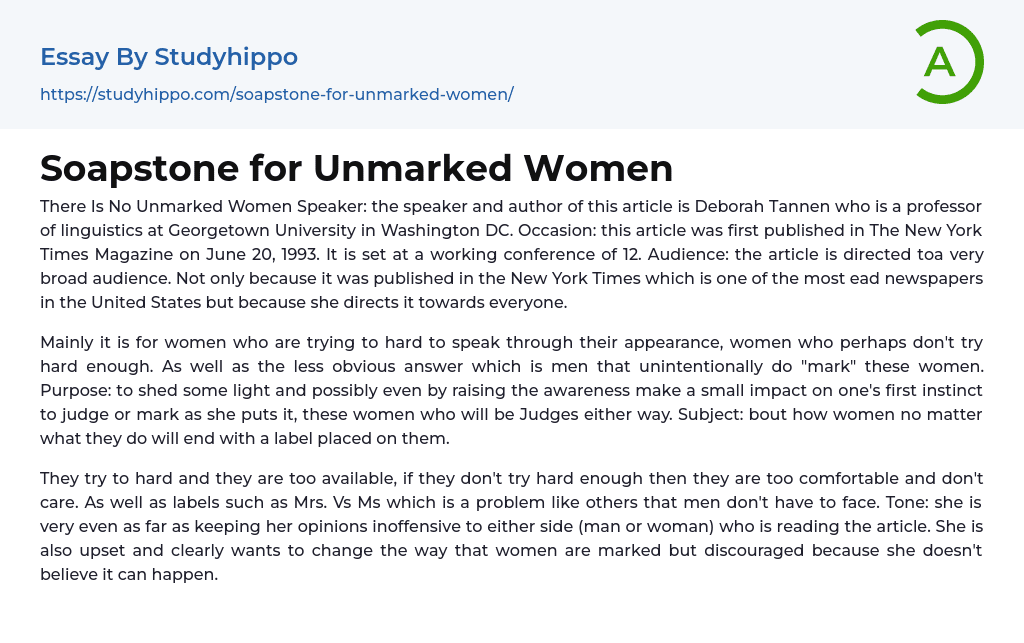Click the green Studyhippo circular A logo
Image resolution: width=1024 pixels, height=643 pixels.
pos(948,62)
